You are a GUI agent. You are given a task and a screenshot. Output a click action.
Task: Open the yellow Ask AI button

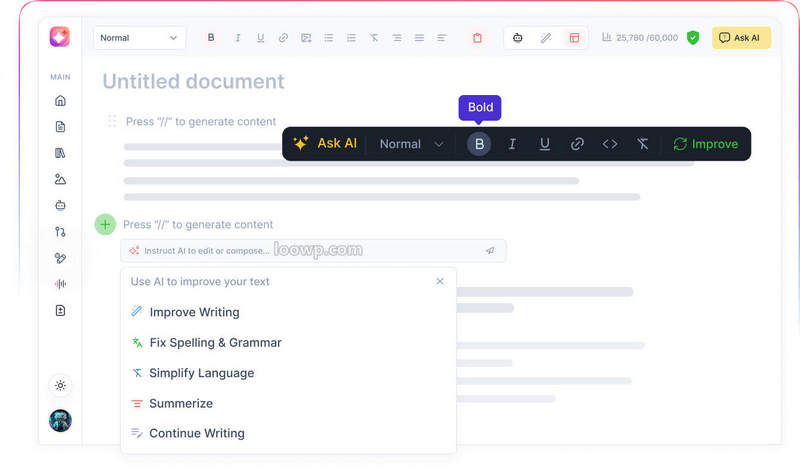tap(741, 38)
